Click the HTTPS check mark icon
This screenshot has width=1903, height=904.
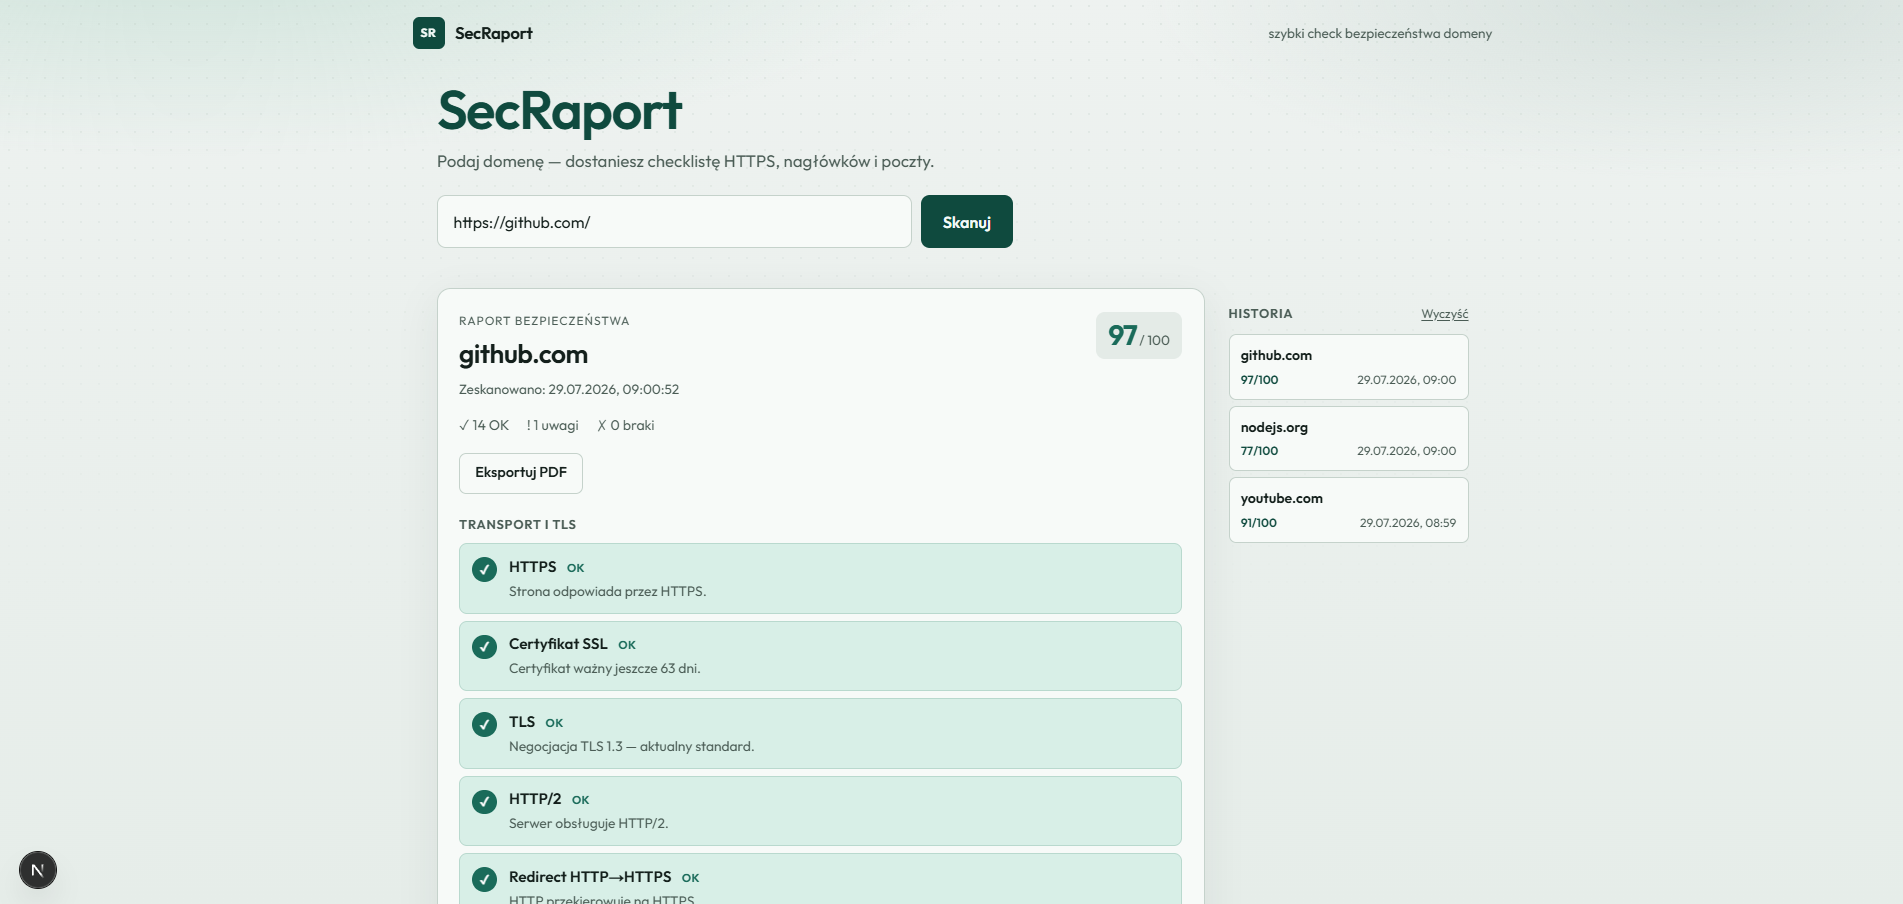click(484, 570)
